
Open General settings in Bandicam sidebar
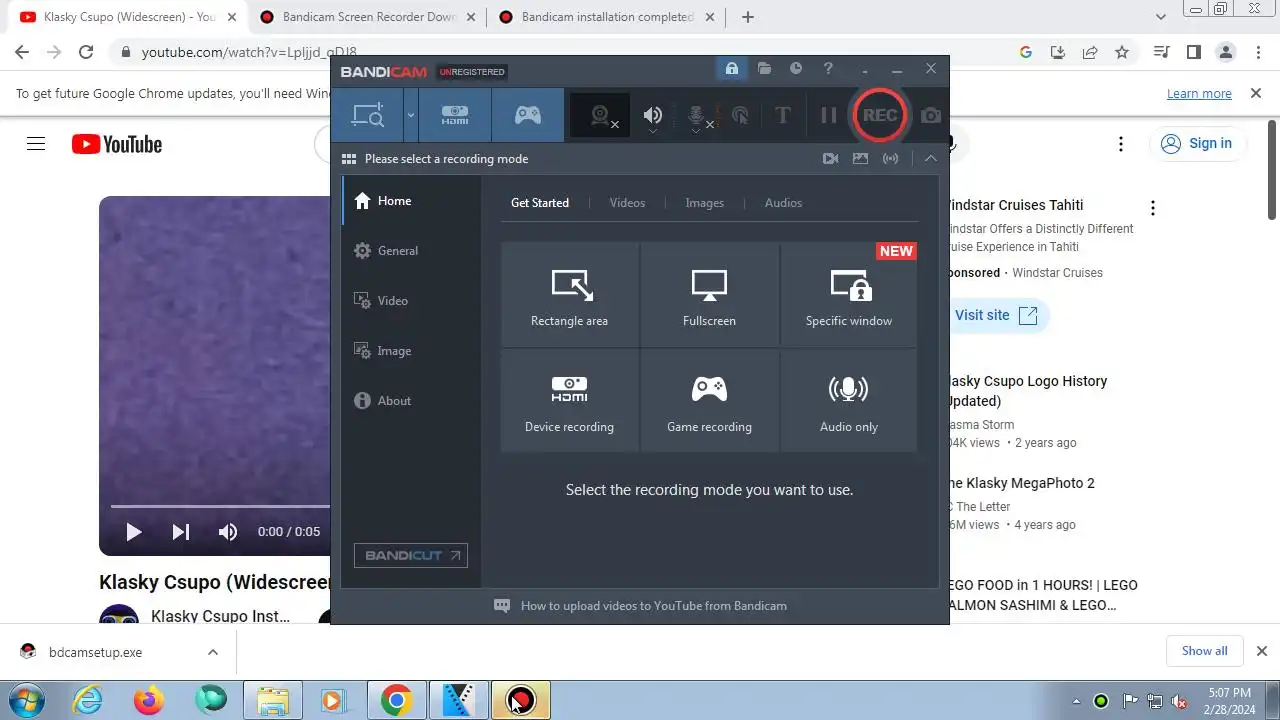411,251
